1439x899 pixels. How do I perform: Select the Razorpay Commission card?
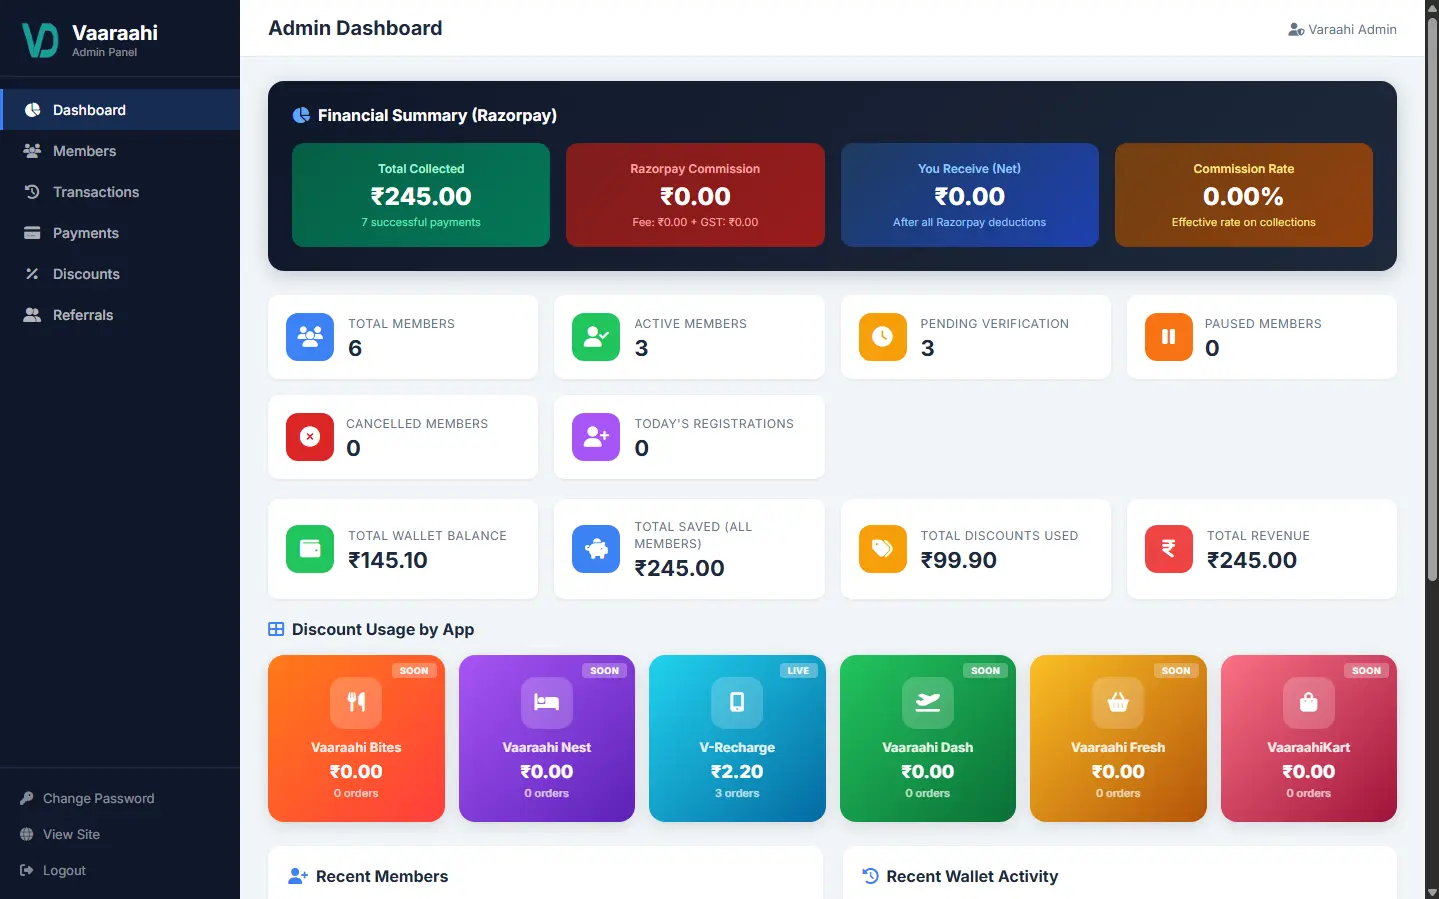coord(695,195)
